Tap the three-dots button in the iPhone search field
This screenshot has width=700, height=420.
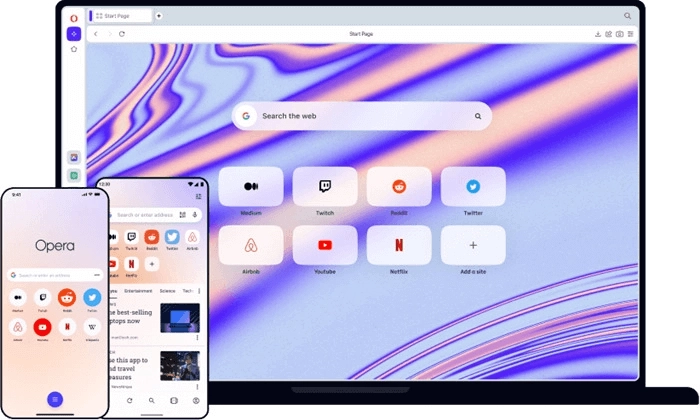[x=97, y=275]
